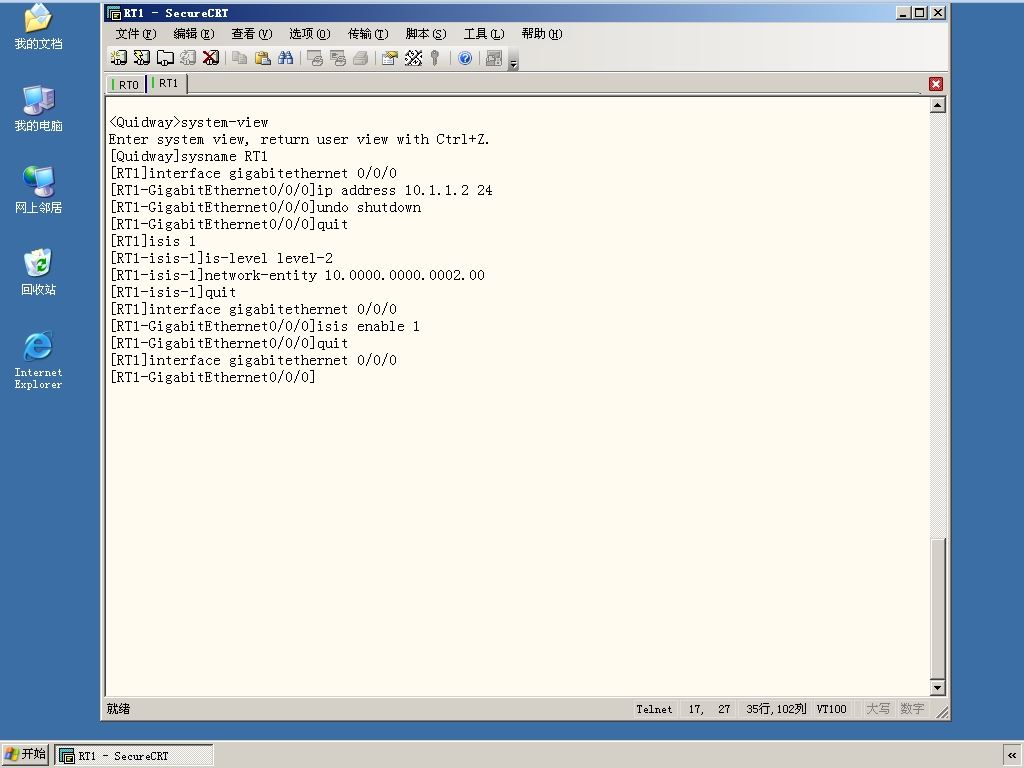
Task: Click the VT100 status bar entry
Action: 831,709
